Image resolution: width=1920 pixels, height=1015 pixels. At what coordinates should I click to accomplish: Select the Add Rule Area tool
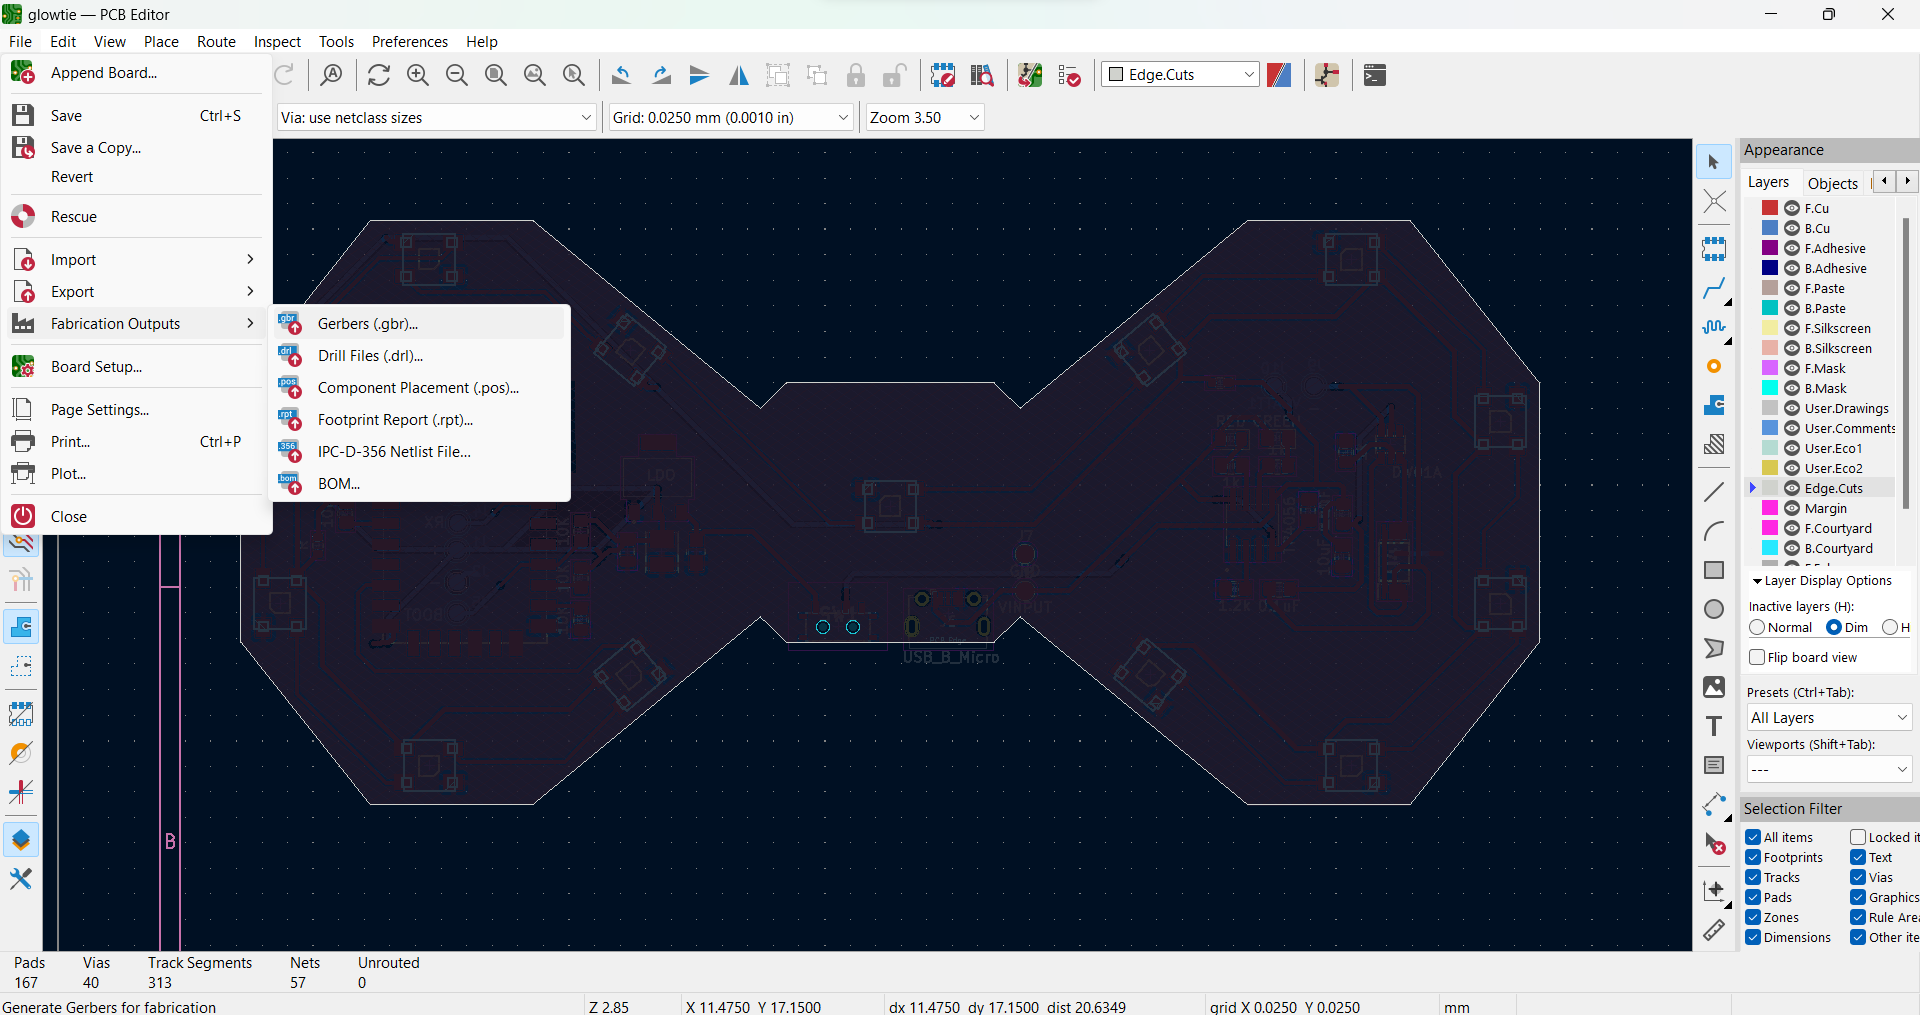pyautogui.click(x=1714, y=444)
